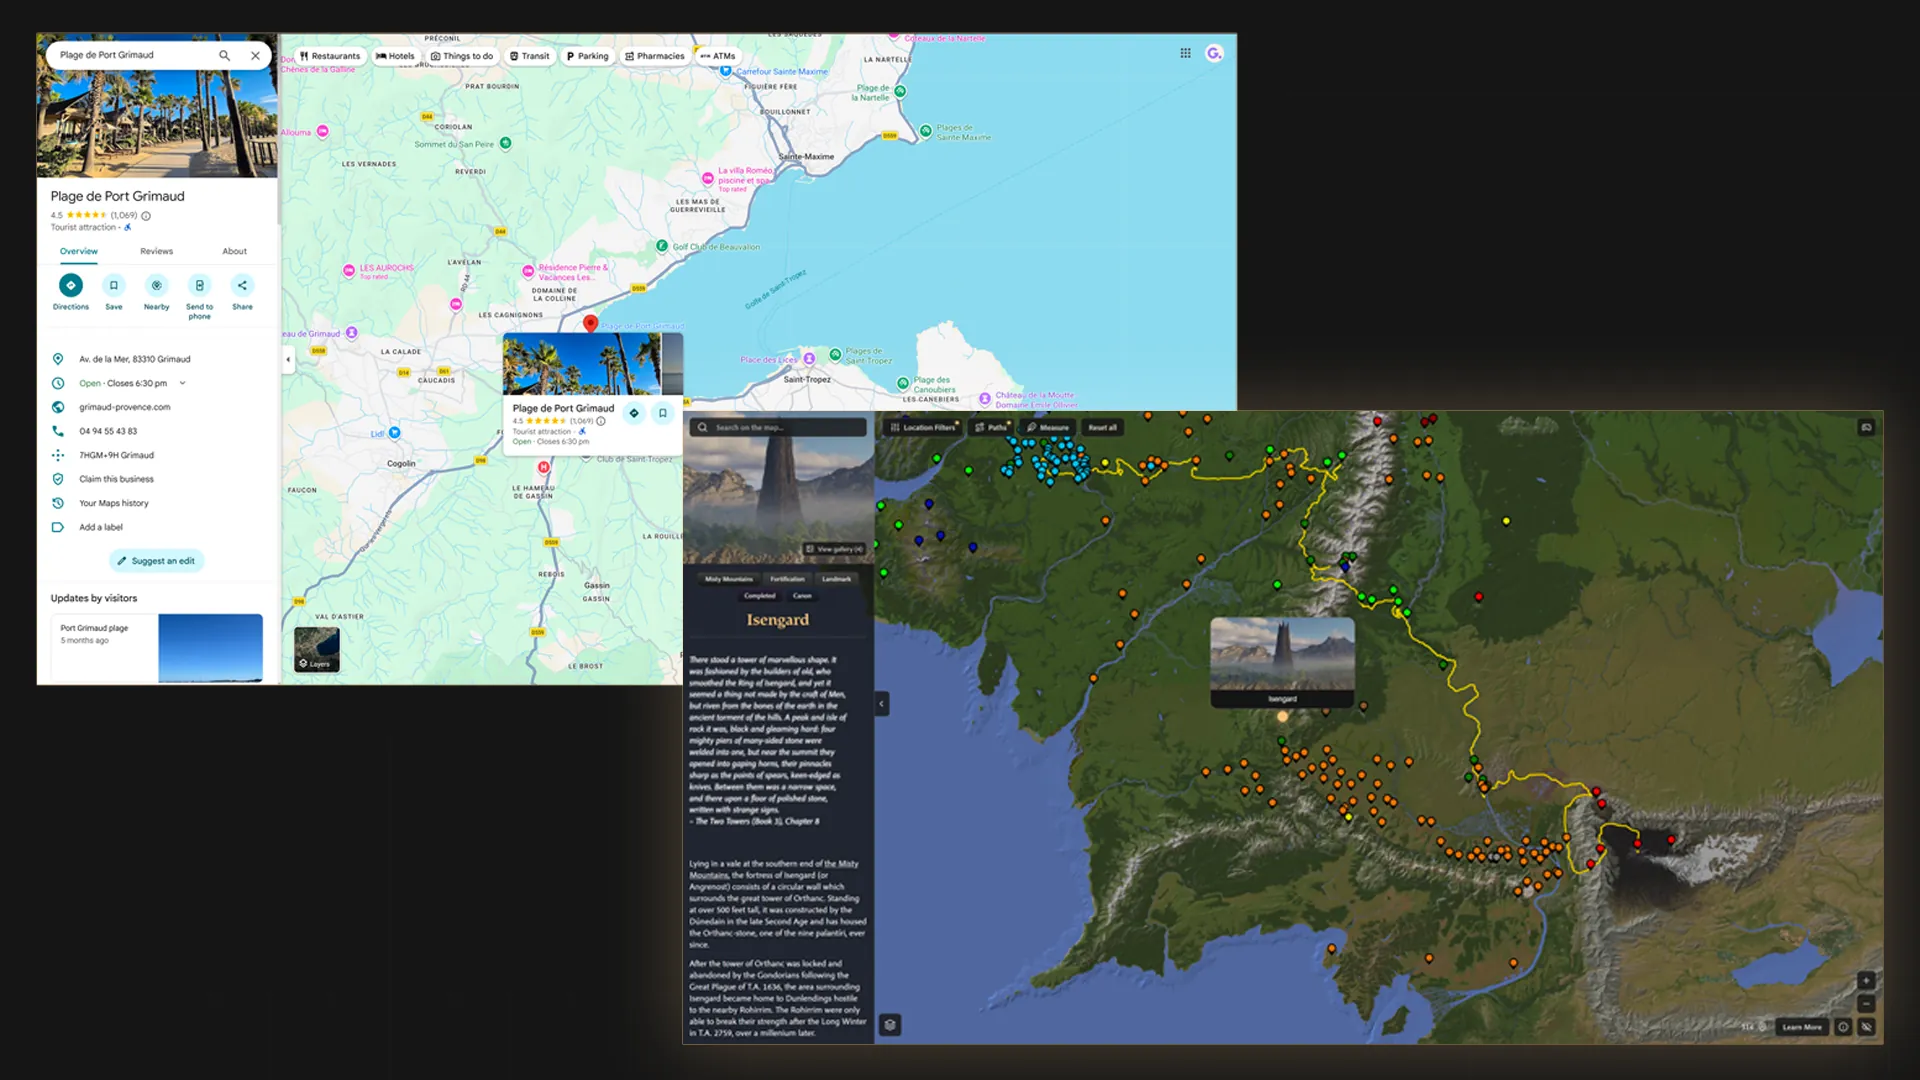Click the info circle icon near Learn More
This screenshot has height=1080, width=1920.
pos(1843,1027)
